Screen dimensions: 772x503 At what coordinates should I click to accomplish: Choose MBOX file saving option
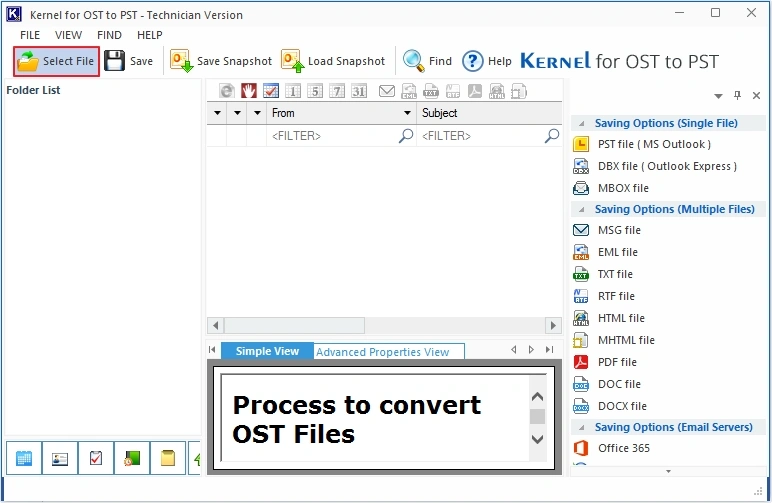point(611,188)
